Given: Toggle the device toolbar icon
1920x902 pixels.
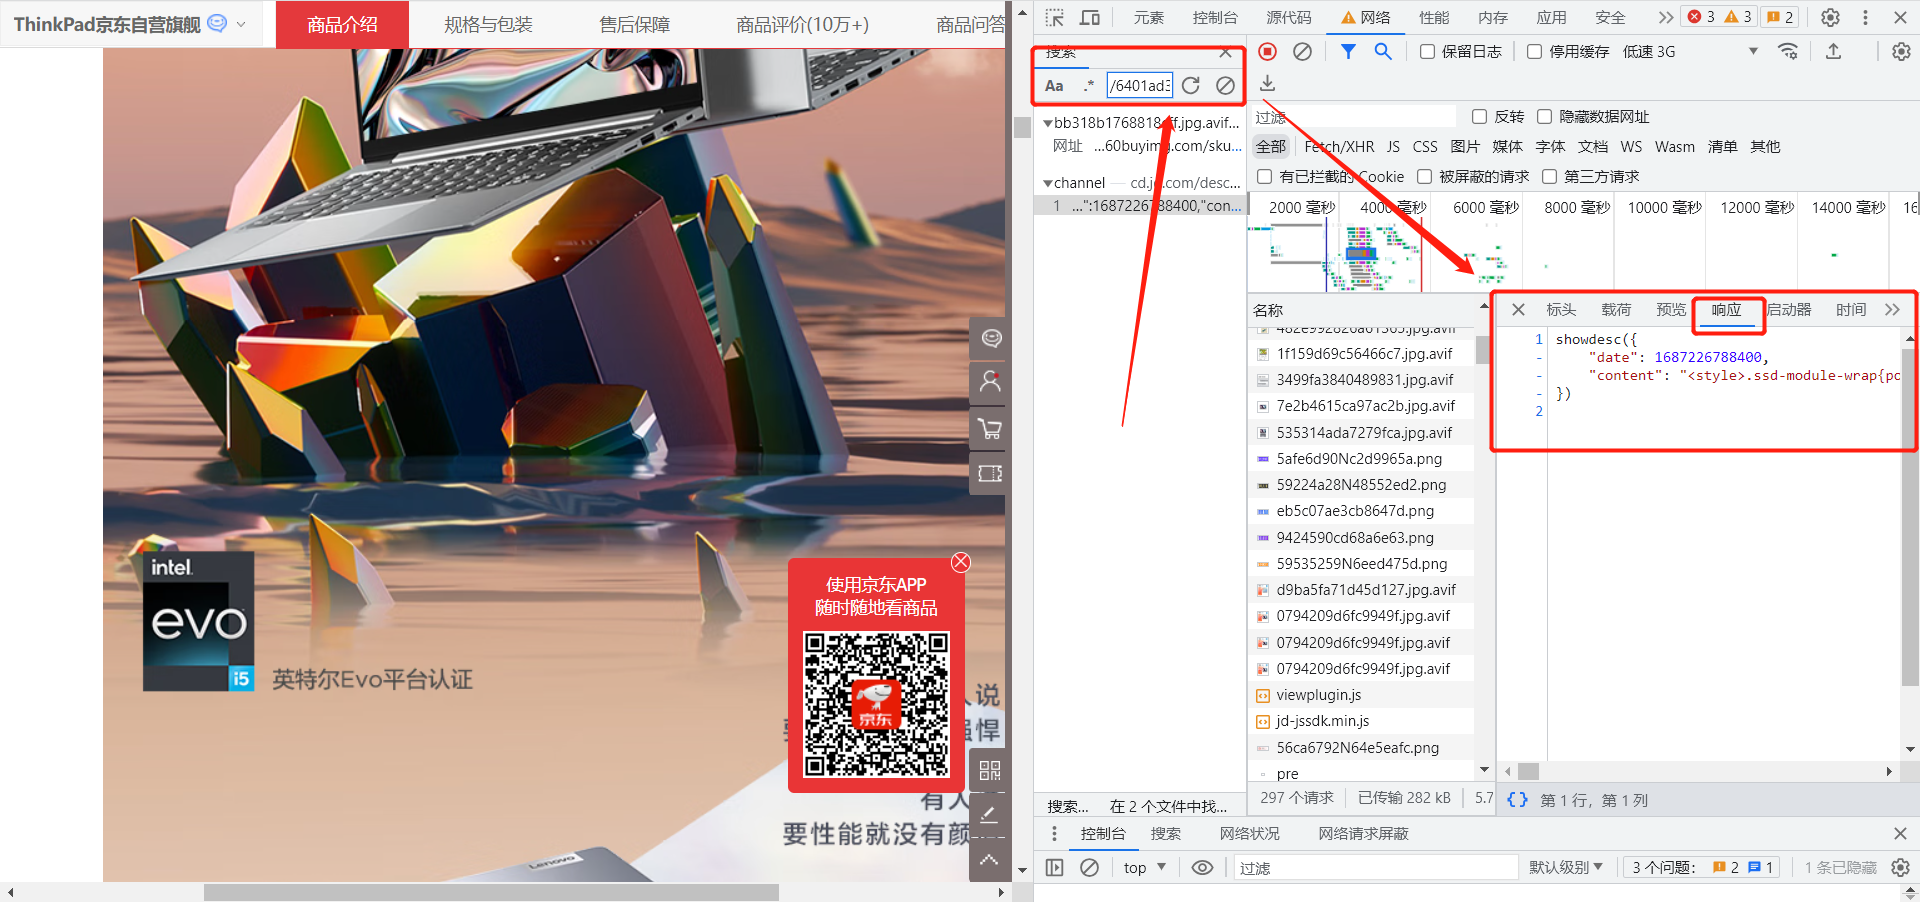Looking at the screenshot, I should (x=1090, y=17).
